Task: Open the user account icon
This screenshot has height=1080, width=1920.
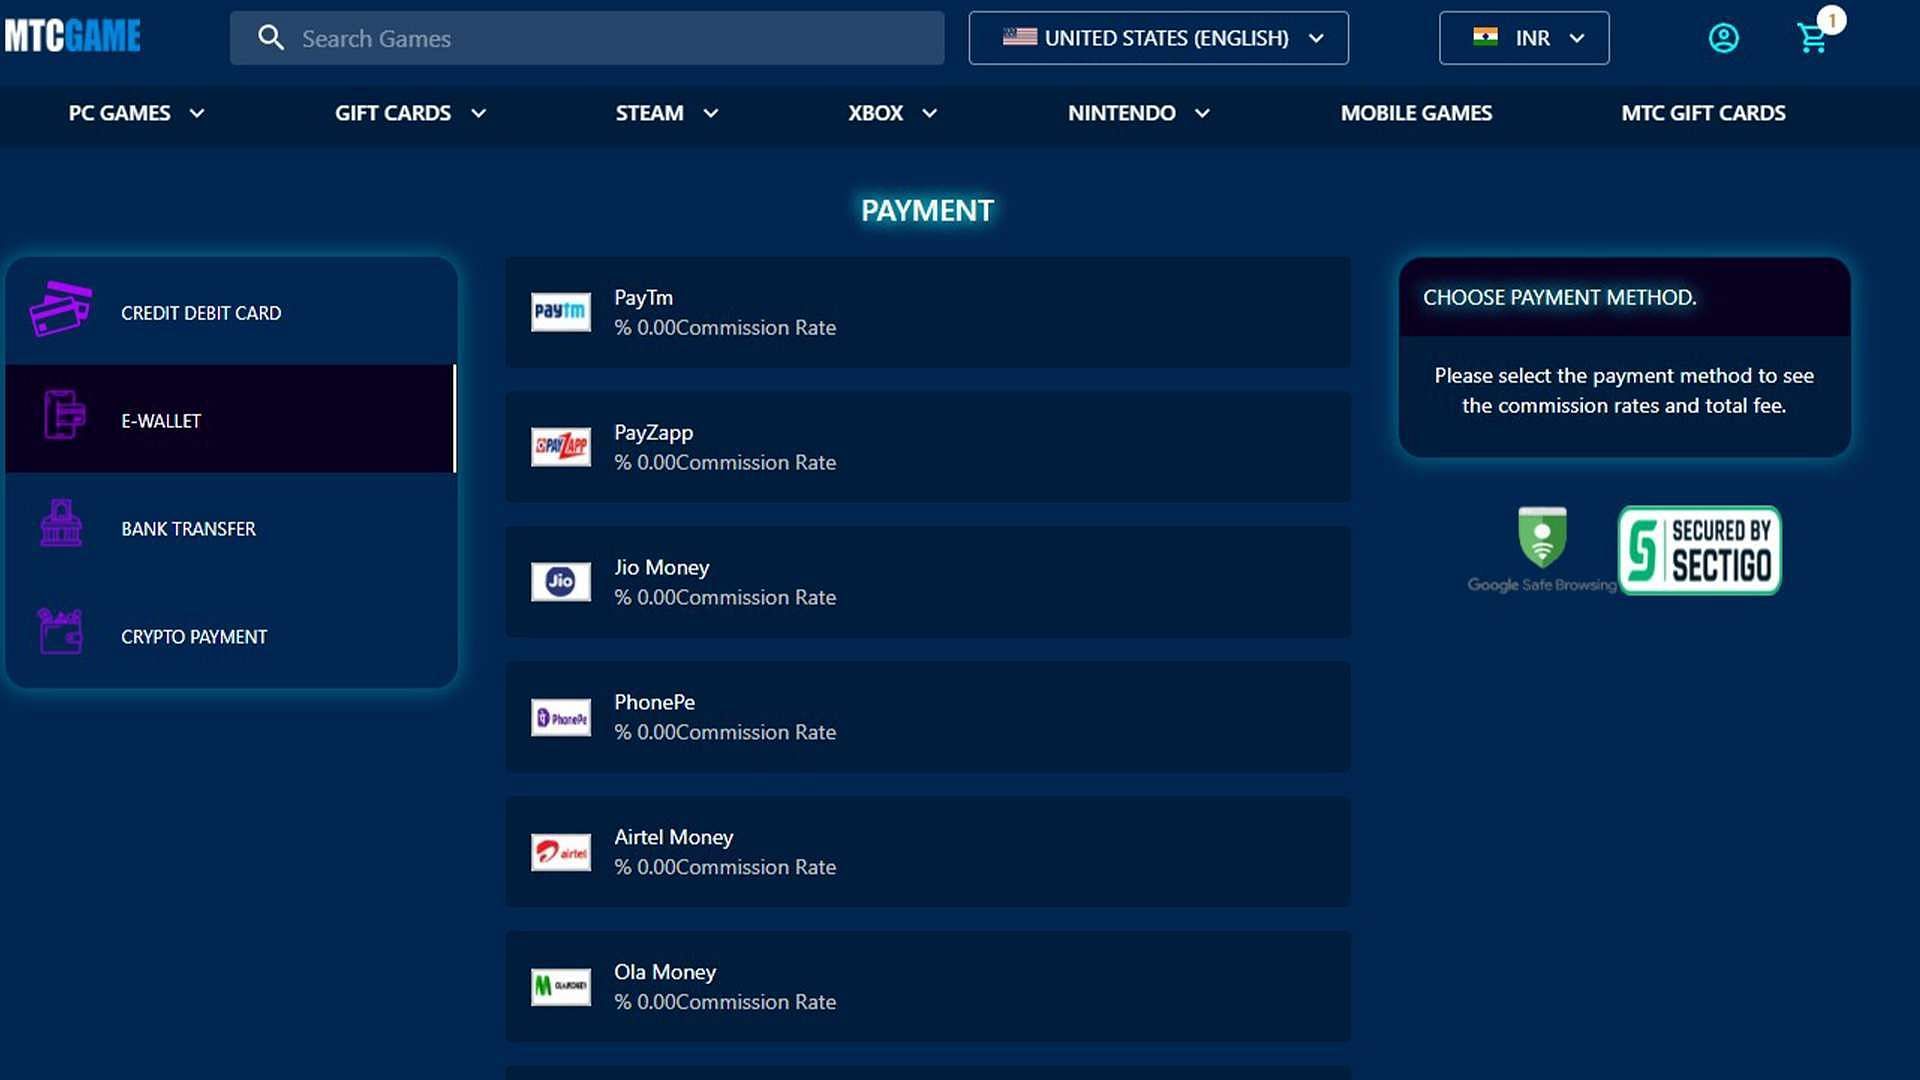Action: pyautogui.click(x=1723, y=38)
